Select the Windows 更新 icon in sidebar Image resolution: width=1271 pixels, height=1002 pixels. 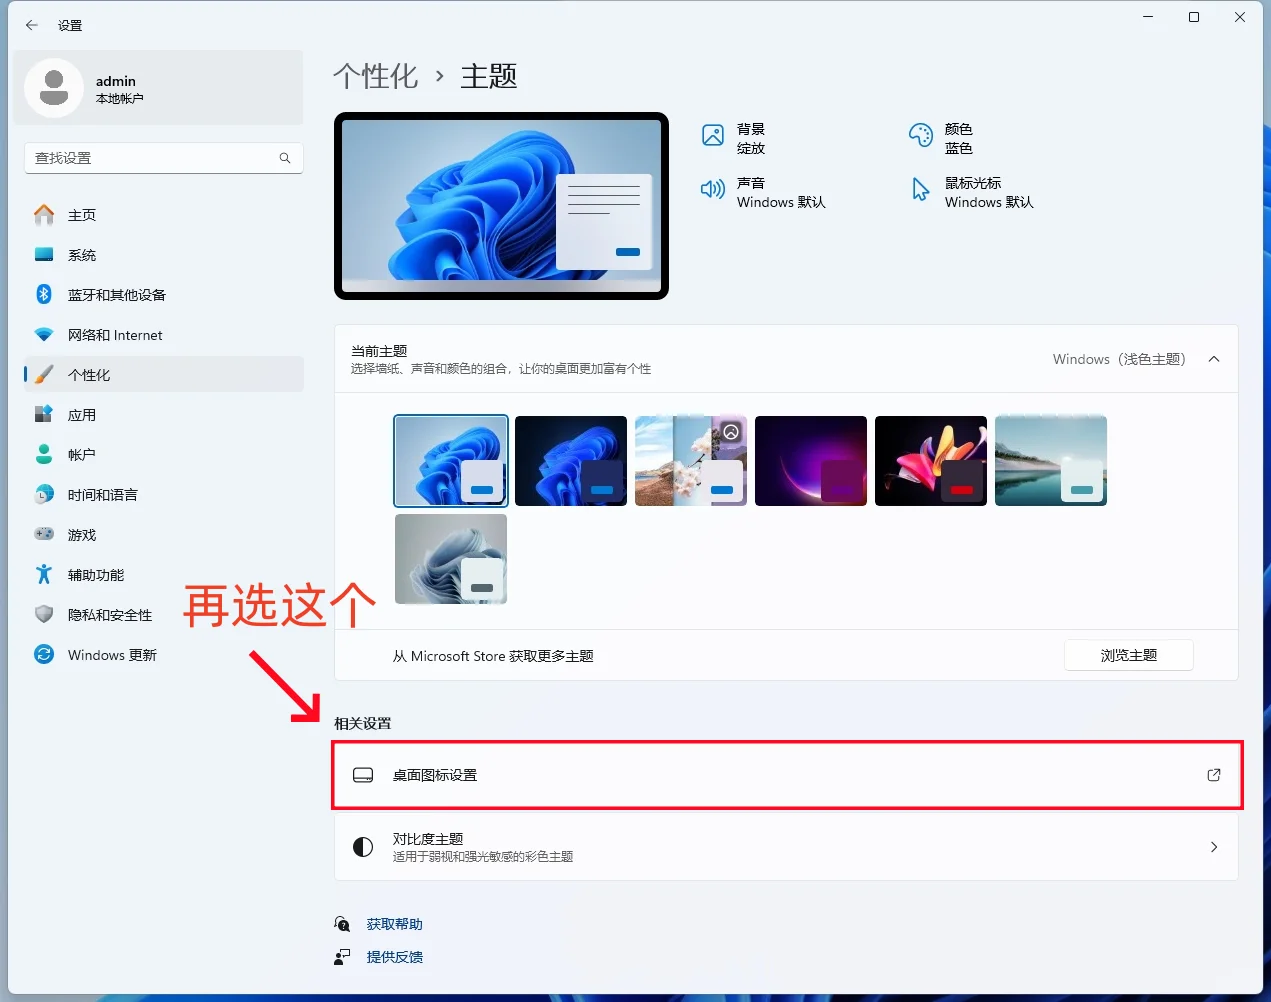[x=43, y=654]
